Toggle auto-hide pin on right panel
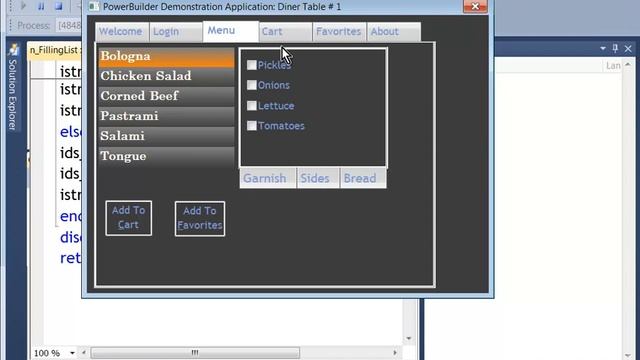This screenshot has width=640, height=360. pos(615,49)
